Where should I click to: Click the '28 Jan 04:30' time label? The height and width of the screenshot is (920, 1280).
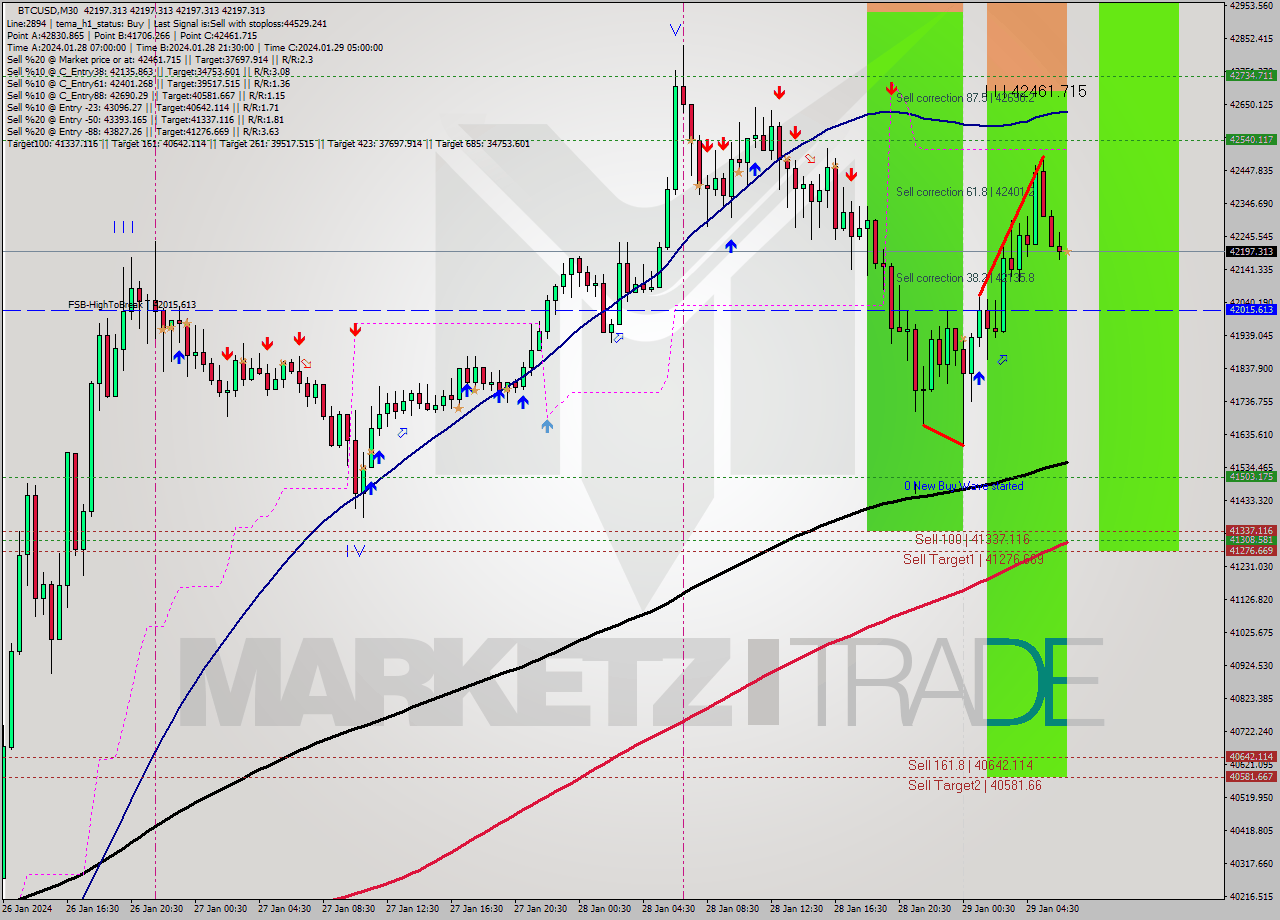click(668, 909)
